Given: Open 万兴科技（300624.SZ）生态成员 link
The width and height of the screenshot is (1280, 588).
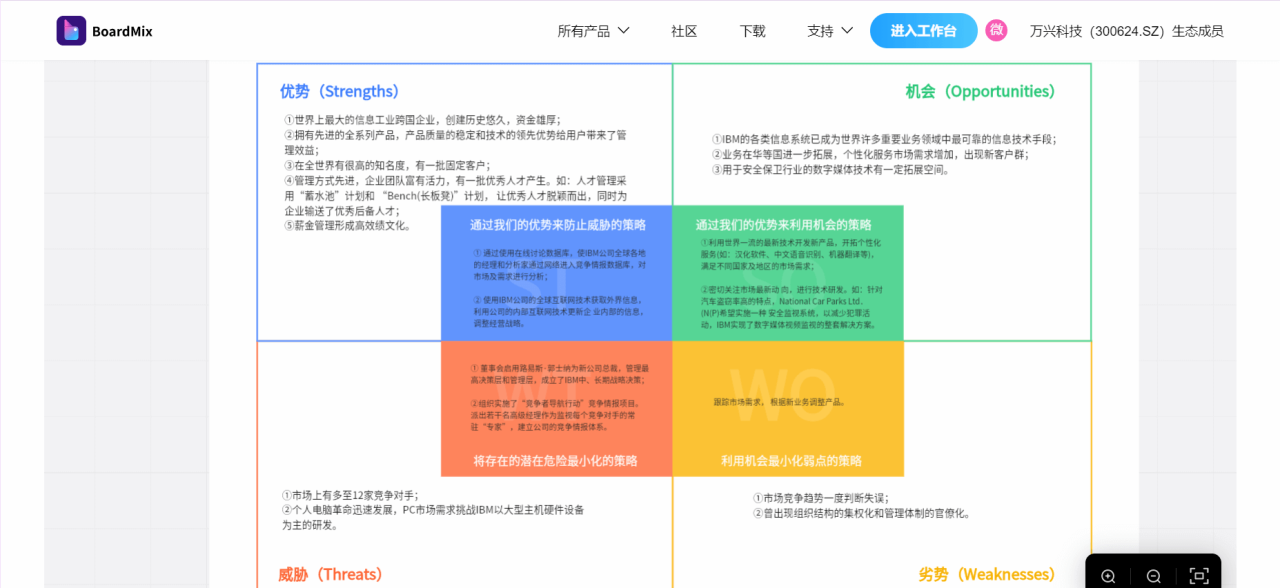Looking at the screenshot, I should click(1126, 31).
